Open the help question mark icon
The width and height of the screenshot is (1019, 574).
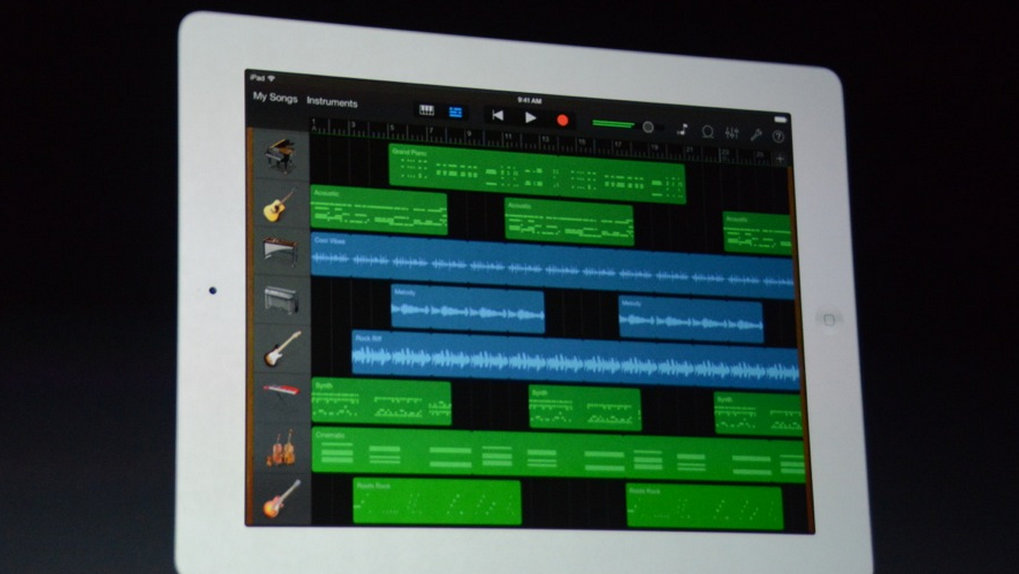(778, 136)
